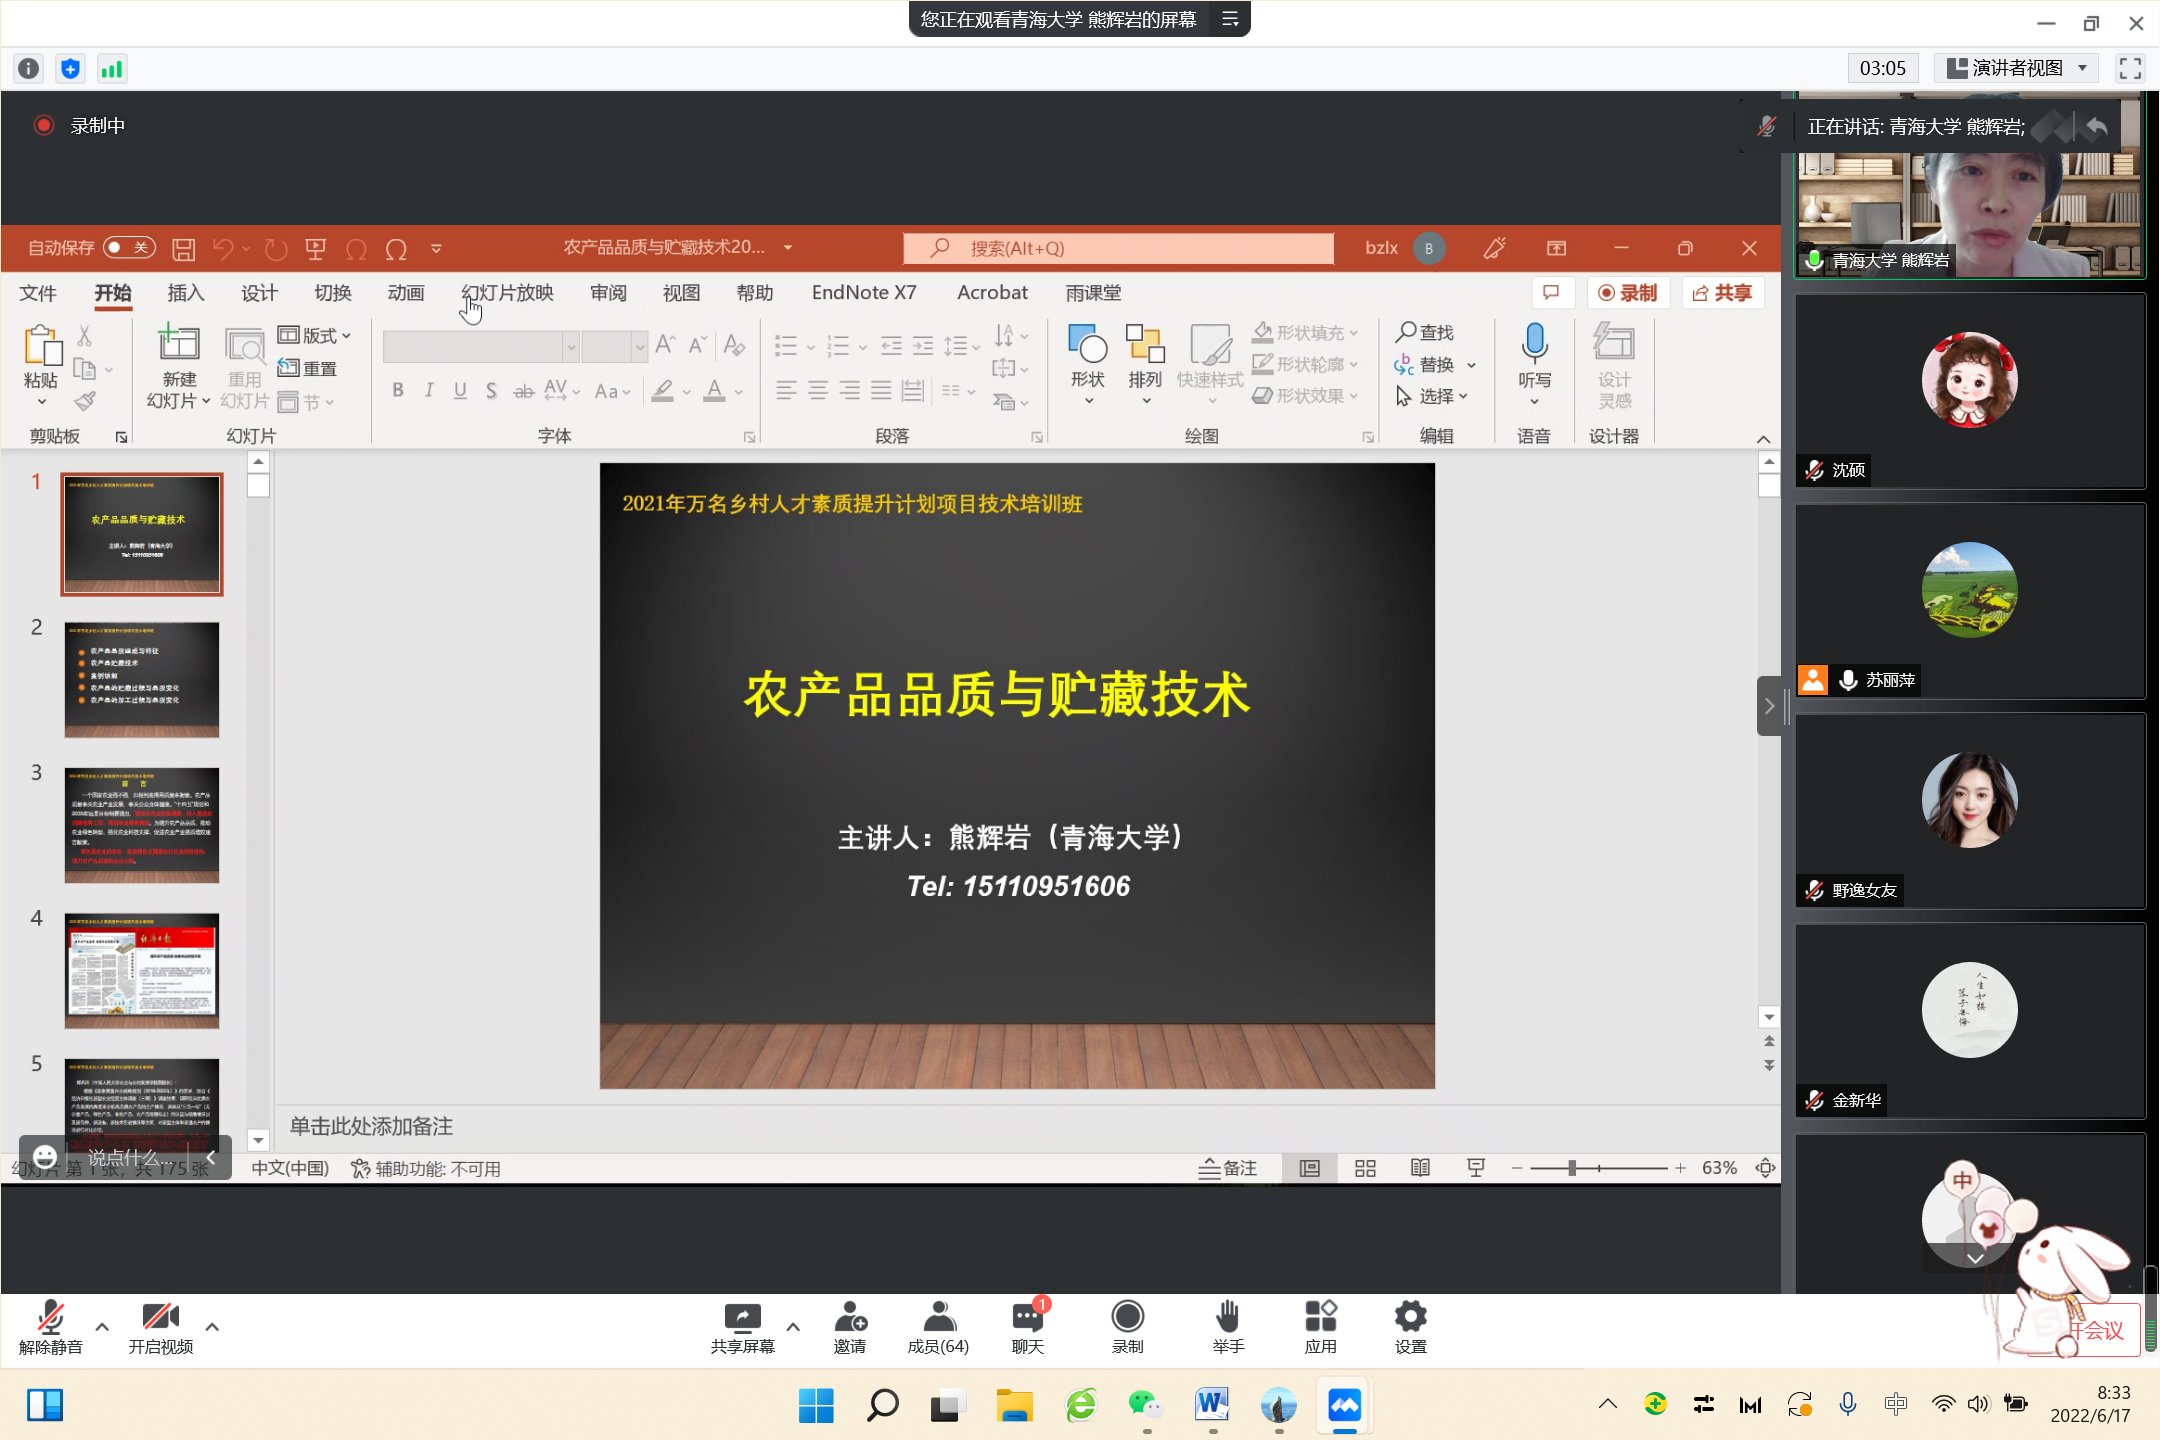Open the Slide Show ribbon tab
This screenshot has width=2160, height=1440.
tap(508, 292)
